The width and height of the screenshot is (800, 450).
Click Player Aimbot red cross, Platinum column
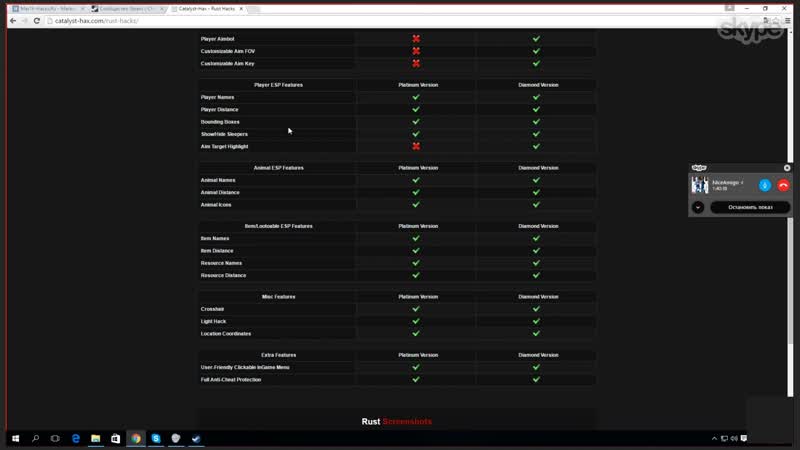pos(416,39)
